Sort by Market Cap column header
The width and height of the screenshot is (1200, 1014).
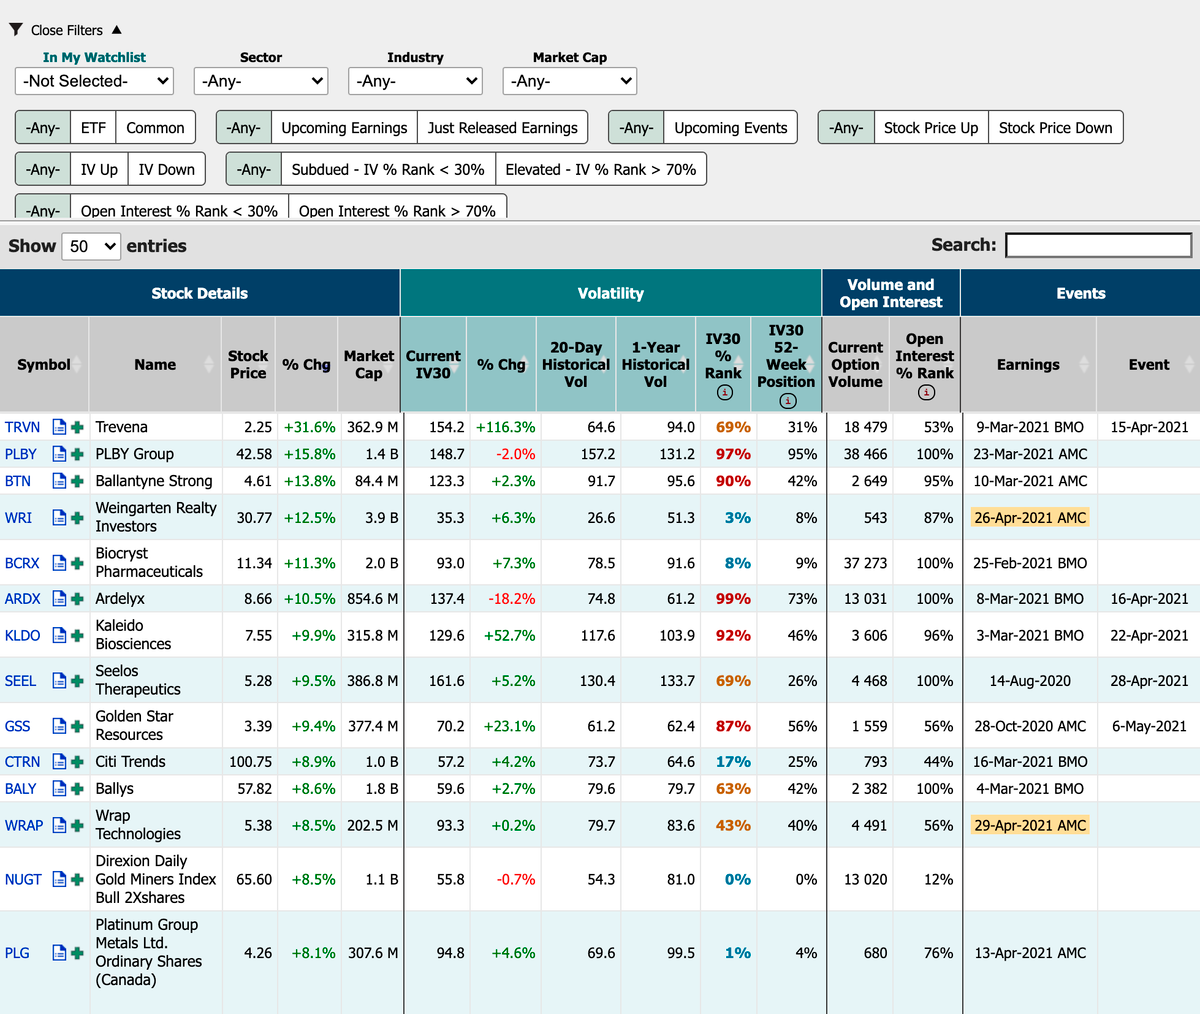(369, 365)
